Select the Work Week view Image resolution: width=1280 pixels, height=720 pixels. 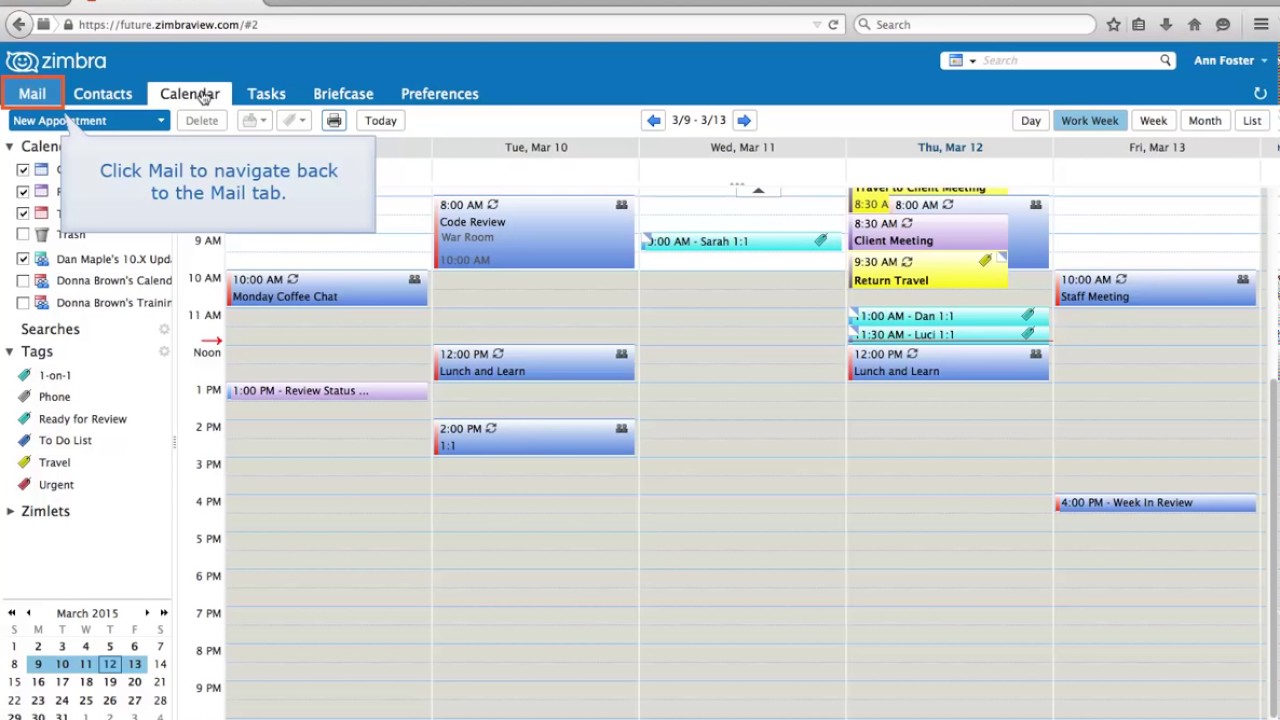click(1090, 121)
